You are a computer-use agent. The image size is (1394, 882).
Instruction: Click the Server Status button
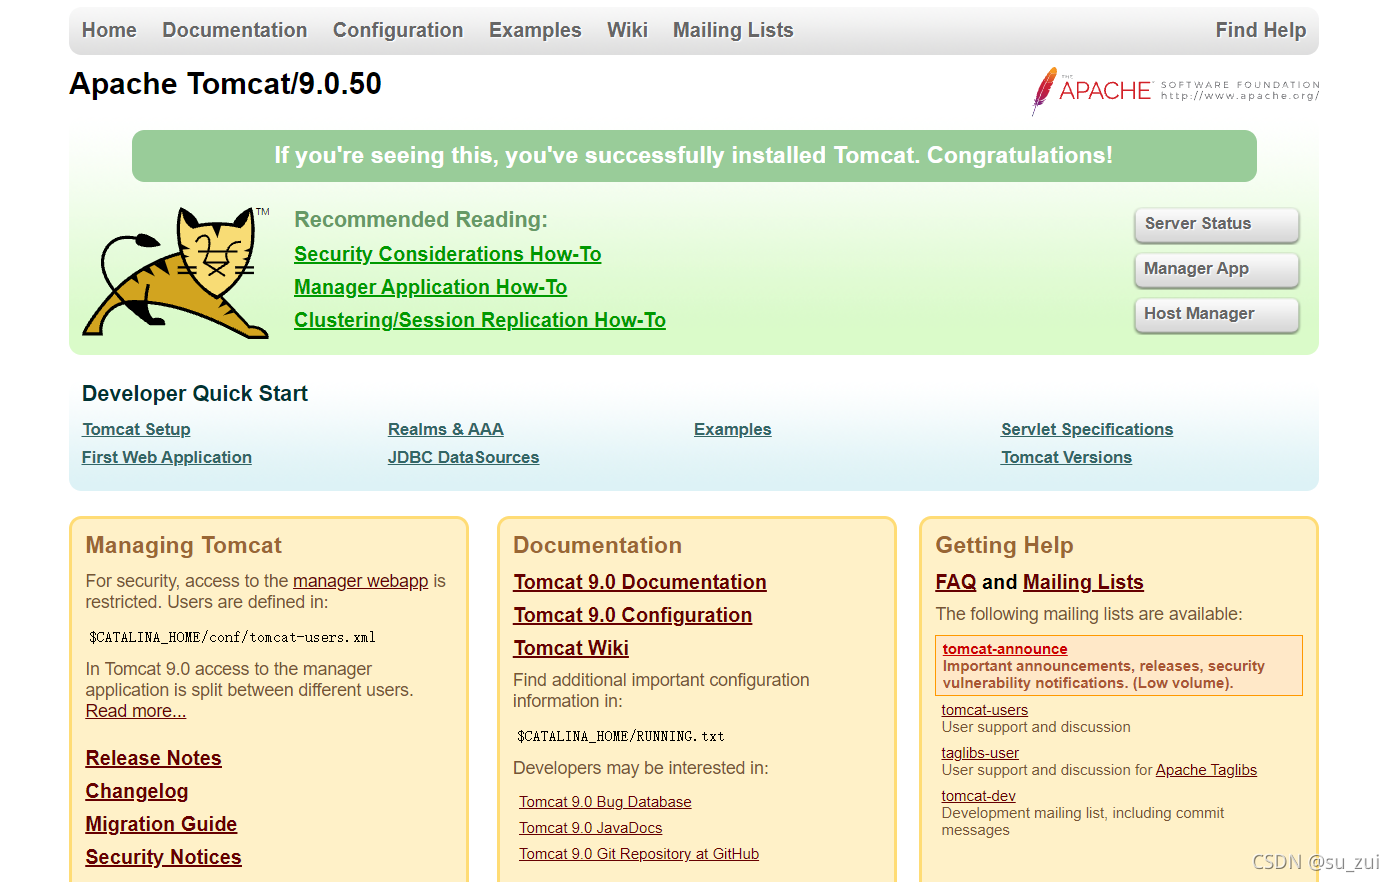(x=1217, y=224)
